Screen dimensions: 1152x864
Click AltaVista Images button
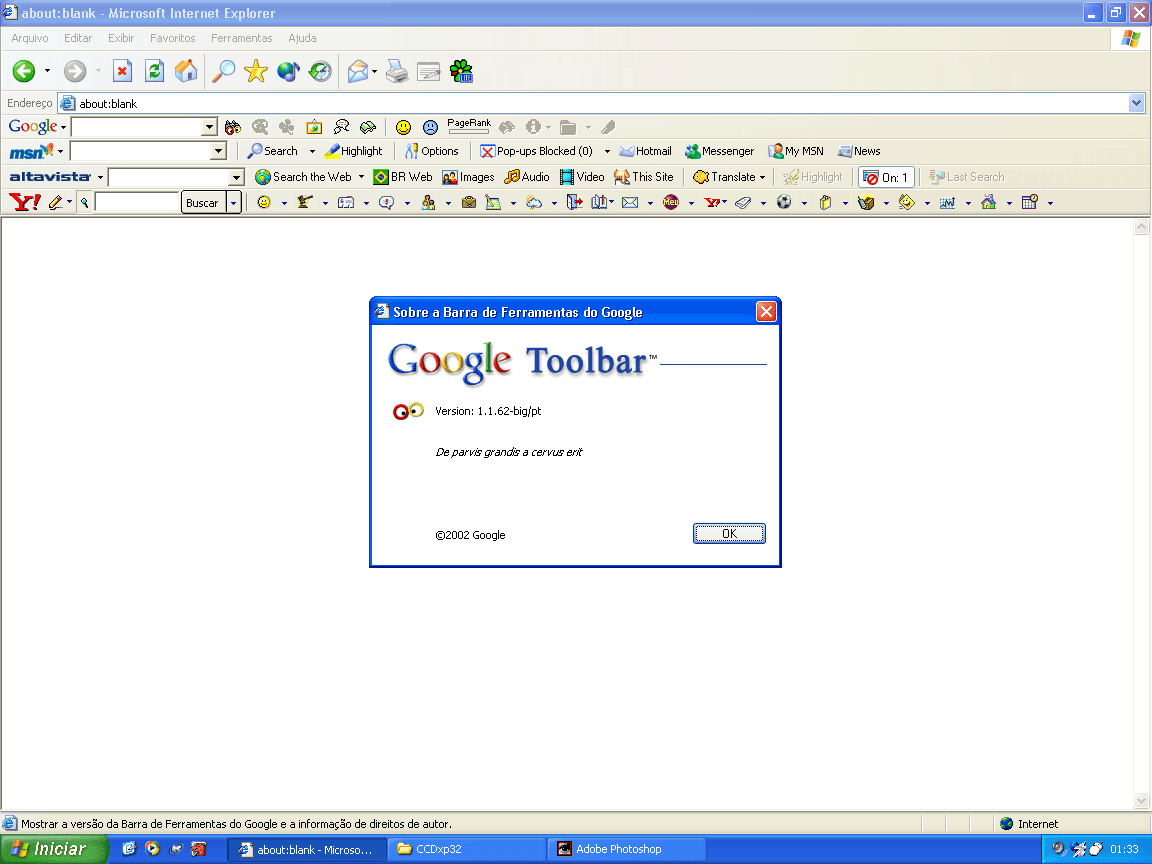click(x=468, y=177)
